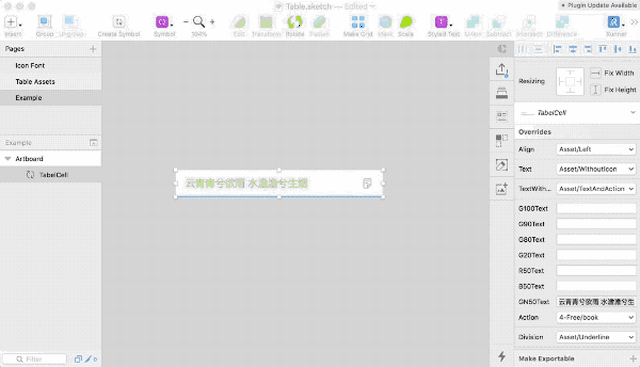Open the purple Symbol toolbar icon
This screenshot has height=367, width=640.
162,22
